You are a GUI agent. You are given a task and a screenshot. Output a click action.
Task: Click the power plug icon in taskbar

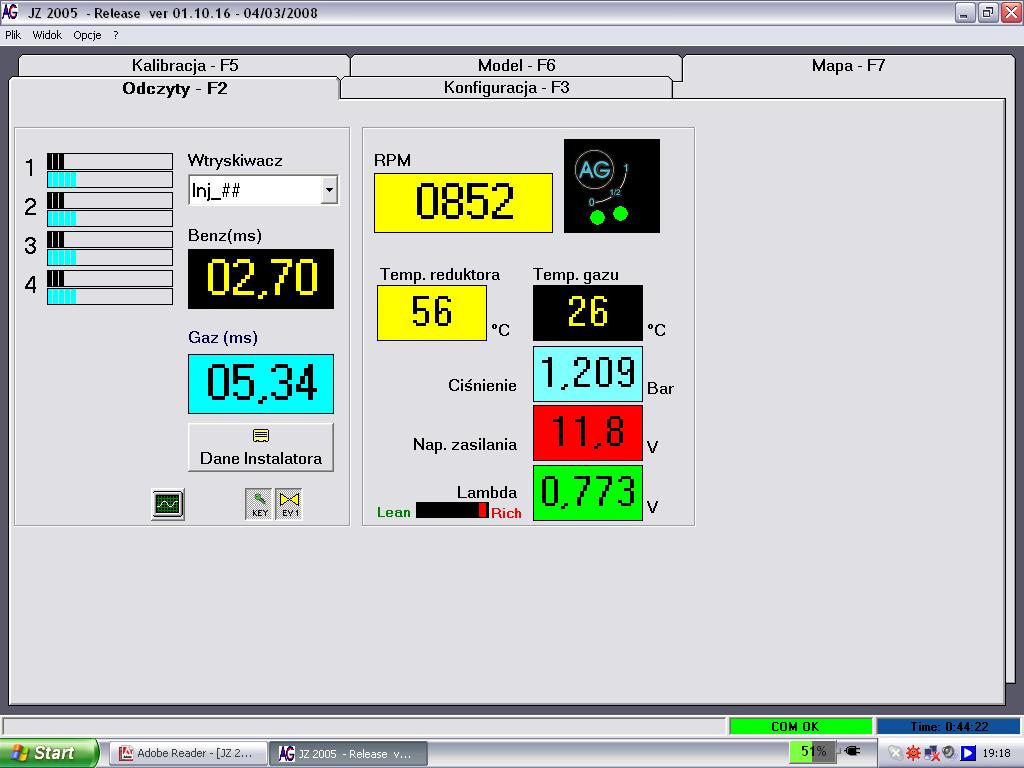click(852, 752)
